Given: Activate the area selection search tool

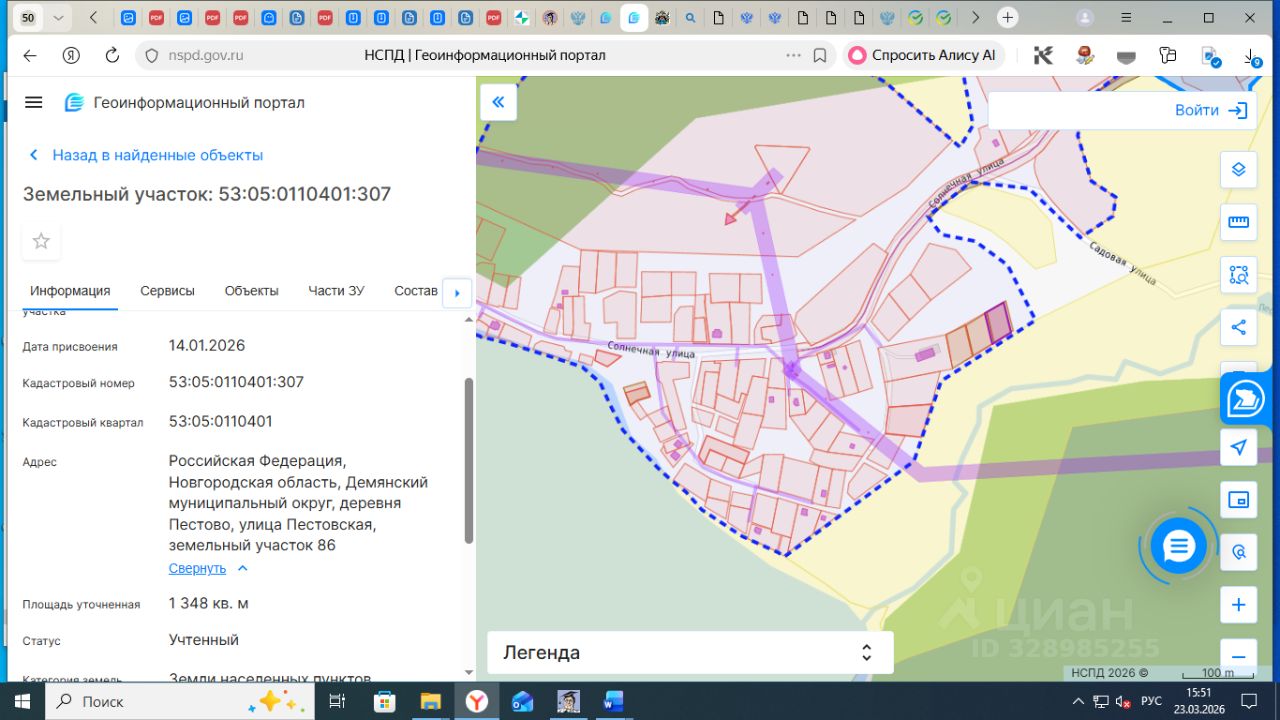Looking at the screenshot, I should click(x=1238, y=275).
